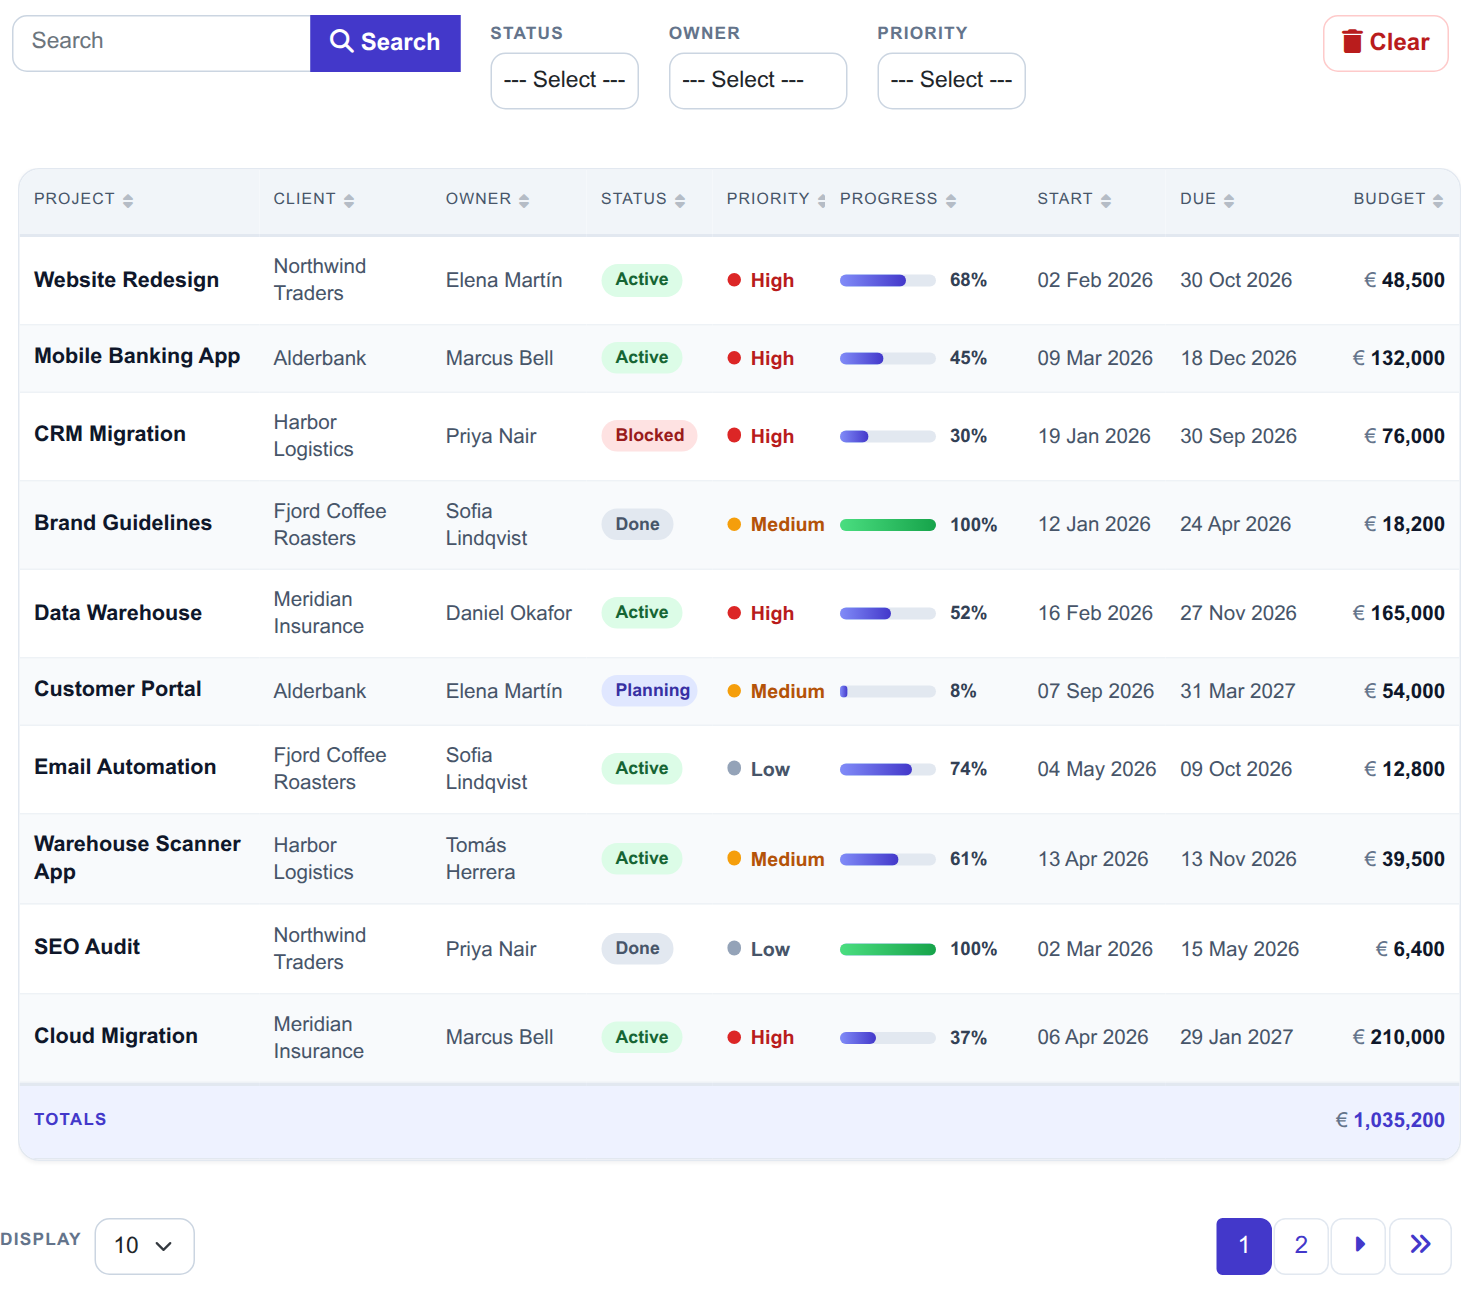Image resolution: width=1479 pixels, height=1314 pixels.
Task: Sort by the Budget column sort icon
Action: click(x=1438, y=201)
